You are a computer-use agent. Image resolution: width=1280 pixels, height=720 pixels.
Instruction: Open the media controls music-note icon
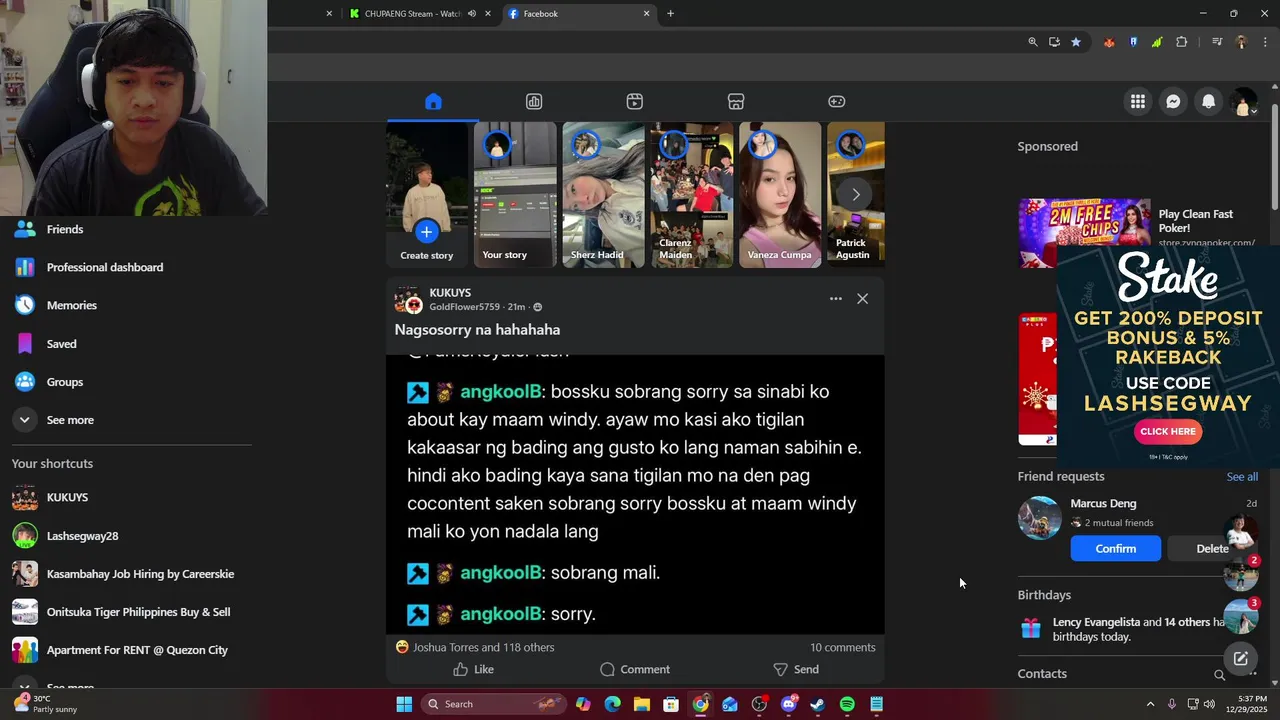[1217, 42]
